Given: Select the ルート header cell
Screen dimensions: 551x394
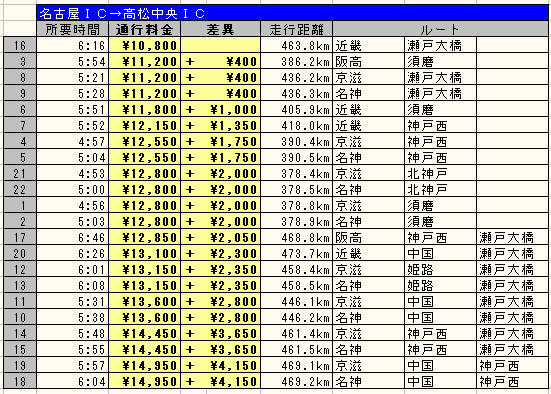Looking at the screenshot, I should [x=440, y=29].
